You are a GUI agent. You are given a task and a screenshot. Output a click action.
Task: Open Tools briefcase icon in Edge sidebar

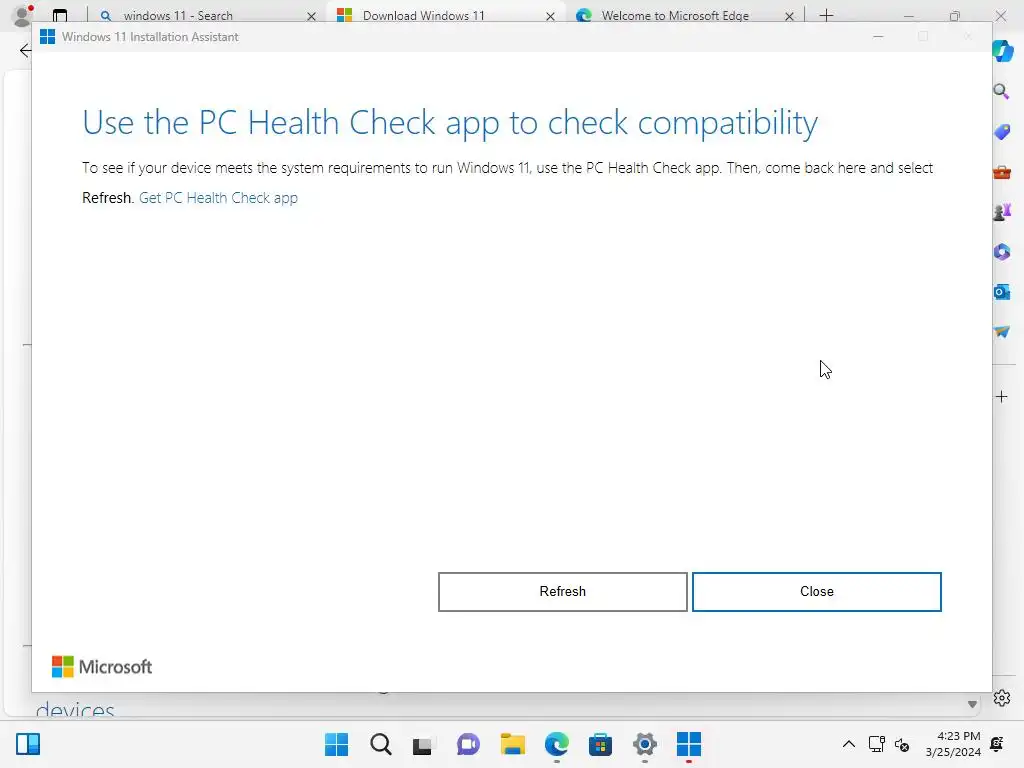1002,172
